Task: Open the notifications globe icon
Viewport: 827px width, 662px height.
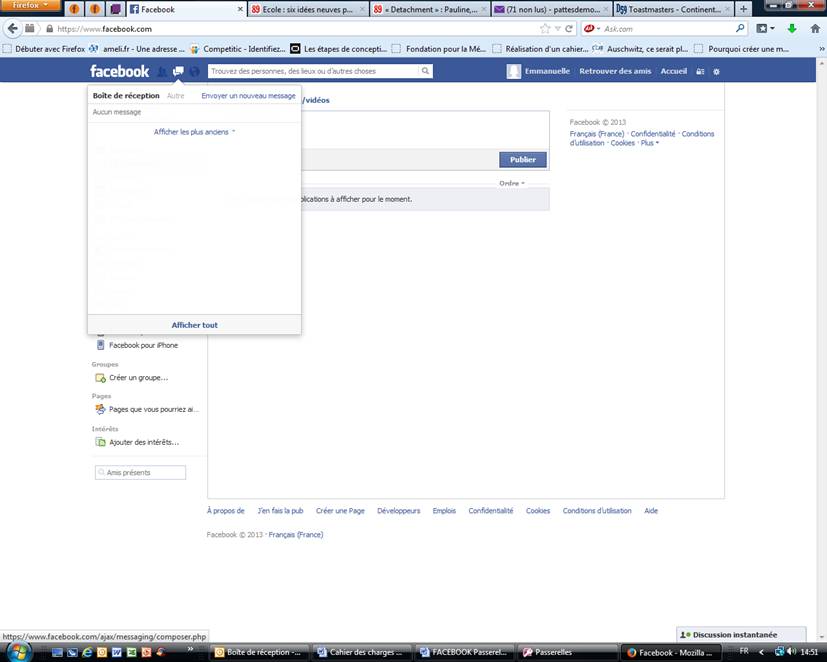Action: point(195,71)
